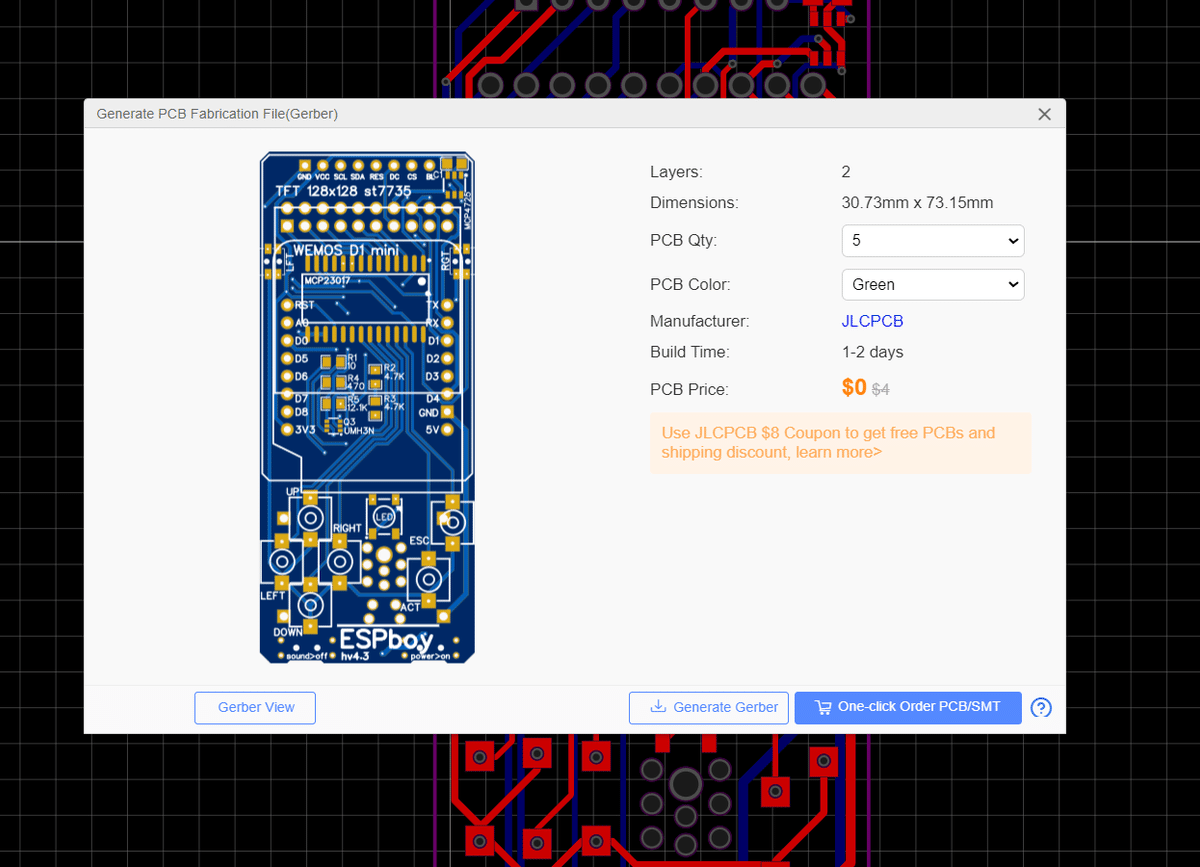
Task: Click the PCB Price label
Action: tap(689, 390)
